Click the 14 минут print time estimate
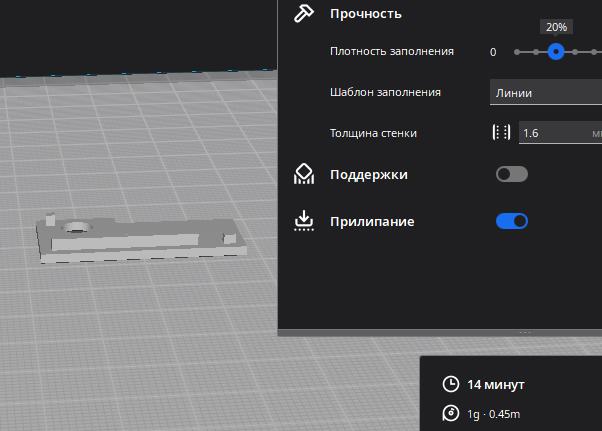The width and height of the screenshot is (602, 431). [496, 385]
